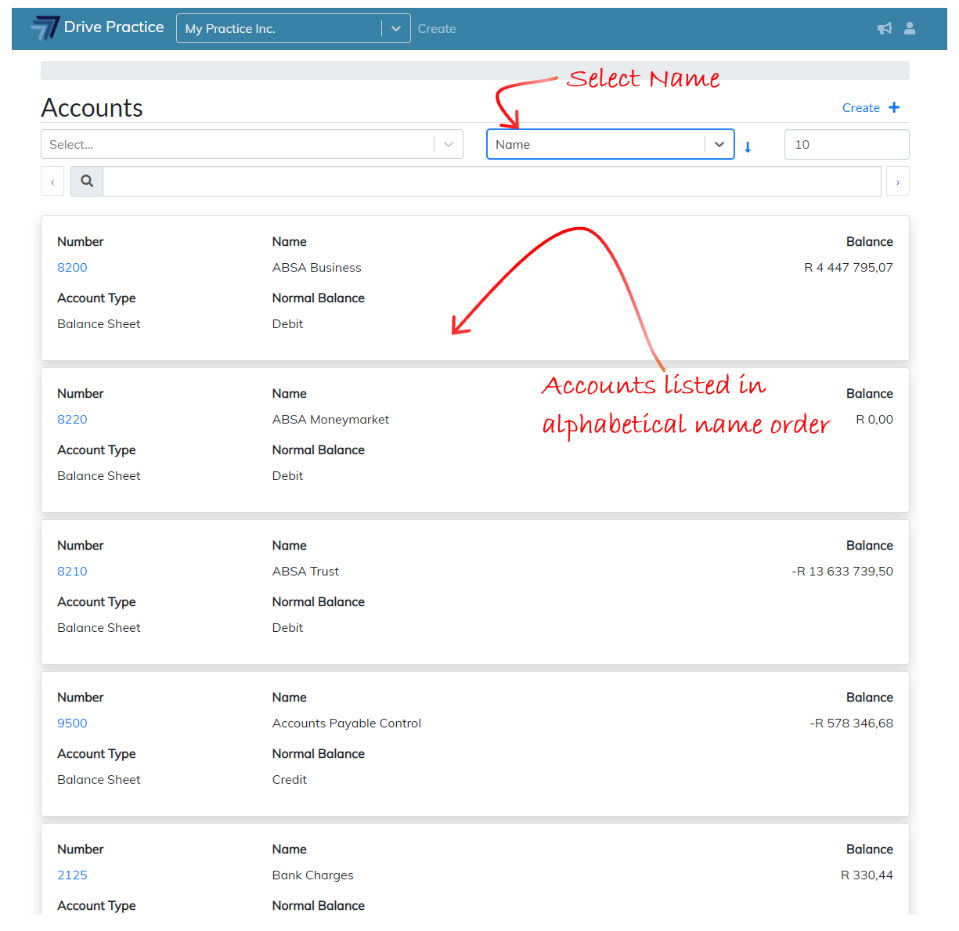Screen dimensions: 959x931
Task: Click Balance Sheet type for account 9500
Action: pos(98,779)
